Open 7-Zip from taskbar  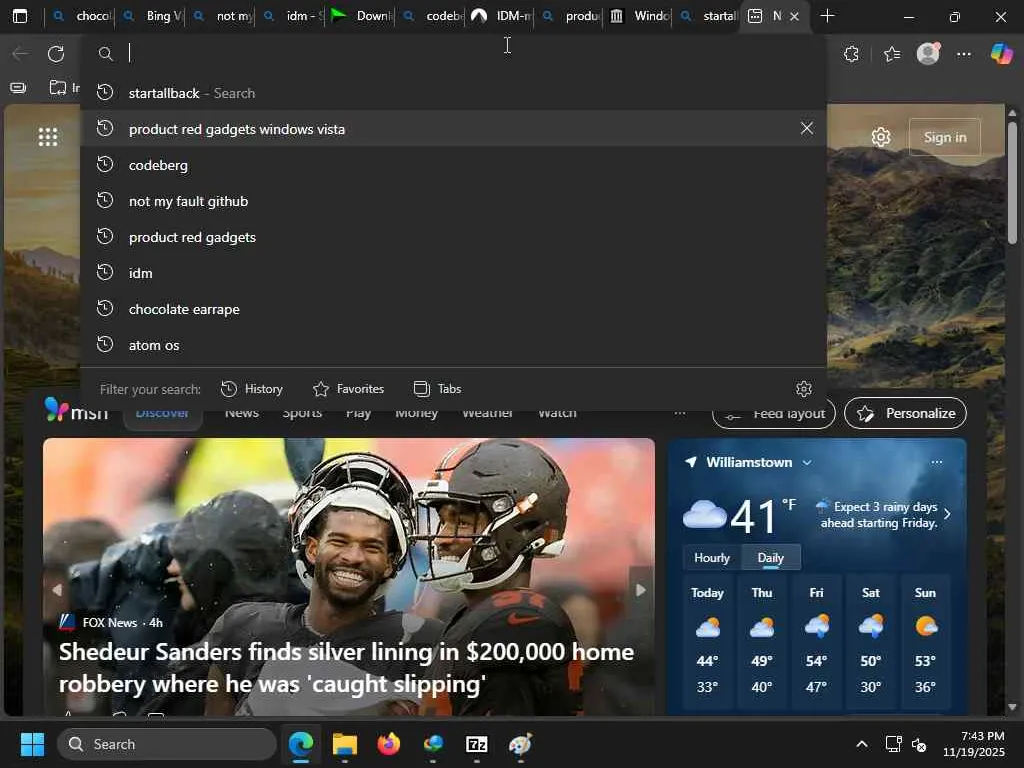tap(477, 744)
